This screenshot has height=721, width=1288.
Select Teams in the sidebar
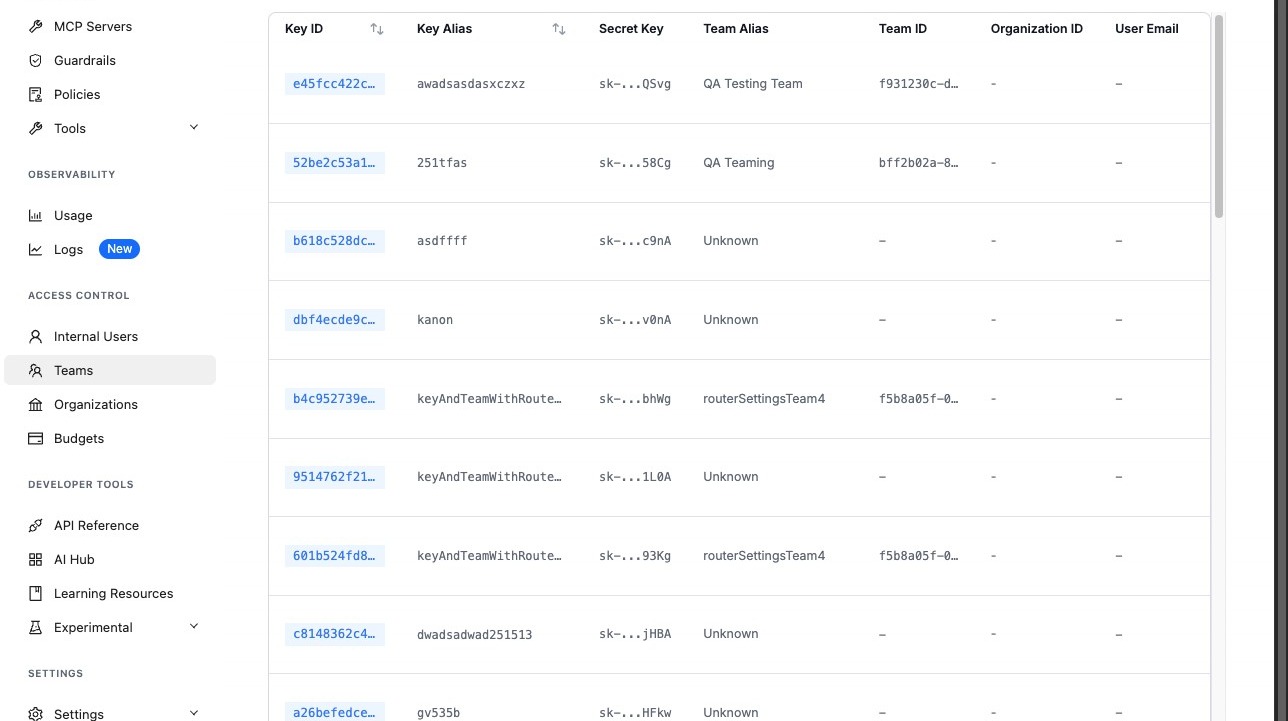[x=73, y=370]
